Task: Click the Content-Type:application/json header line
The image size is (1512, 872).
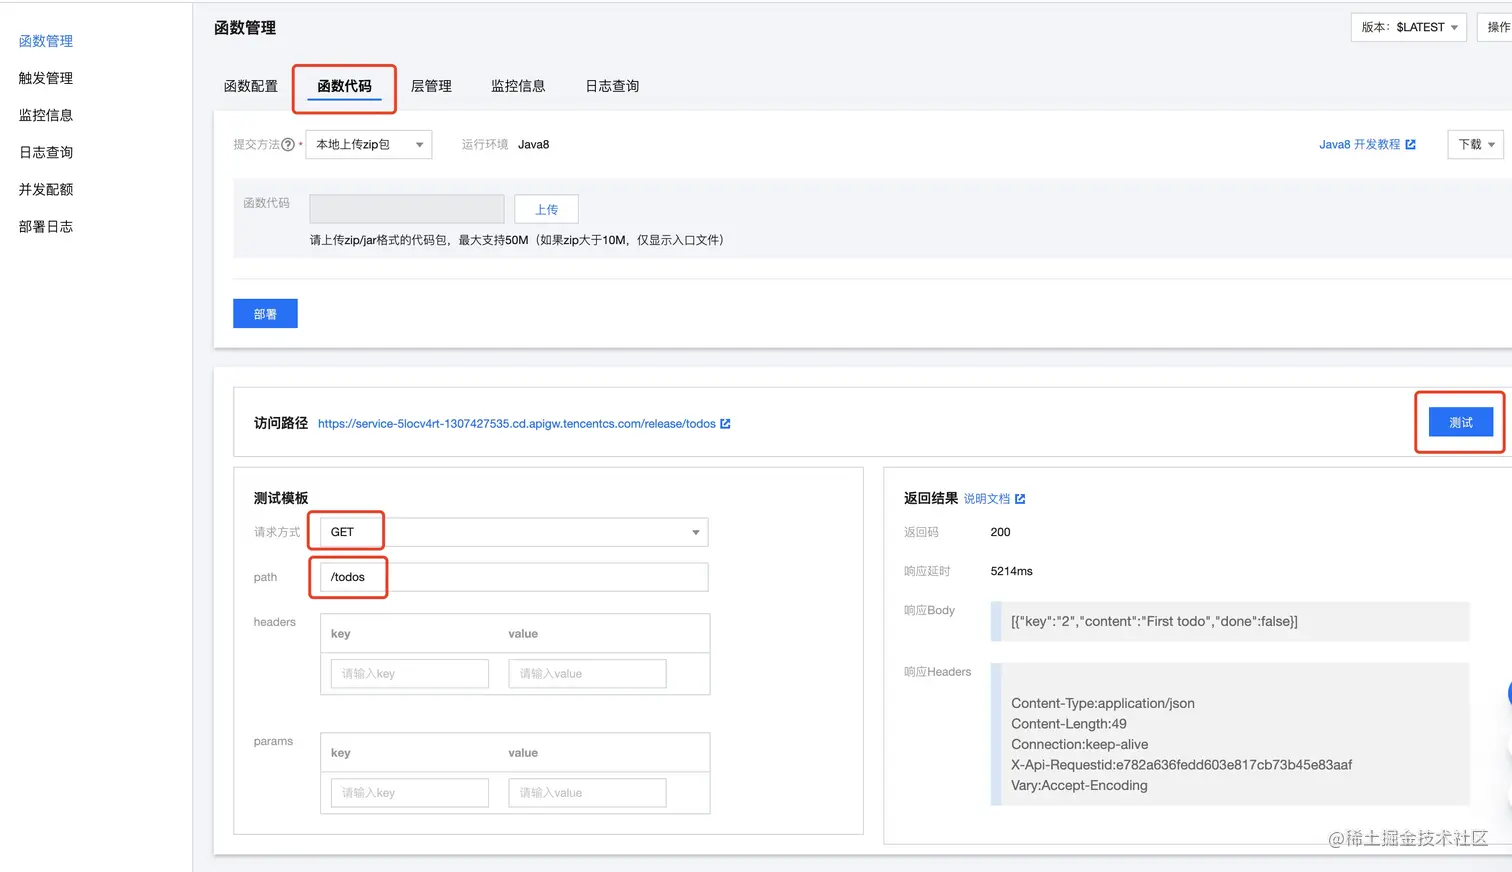Action: coord(1103,704)
